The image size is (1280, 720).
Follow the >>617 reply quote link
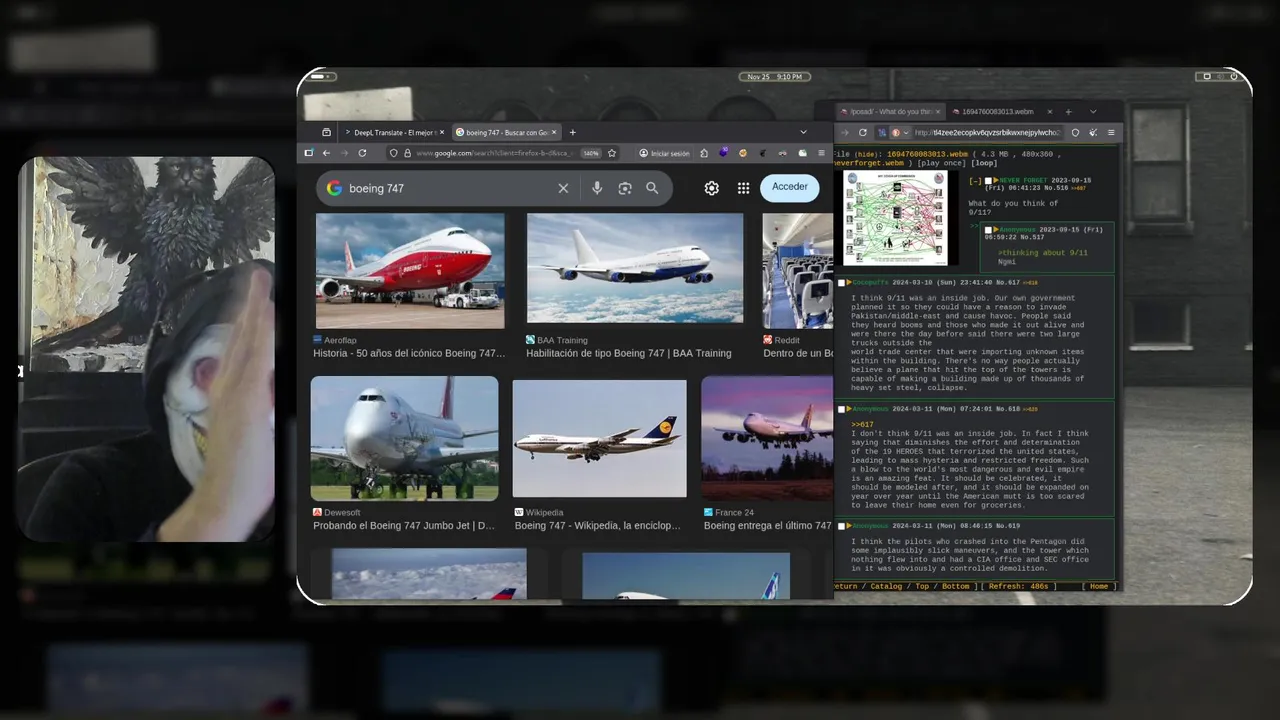[862, 424]
